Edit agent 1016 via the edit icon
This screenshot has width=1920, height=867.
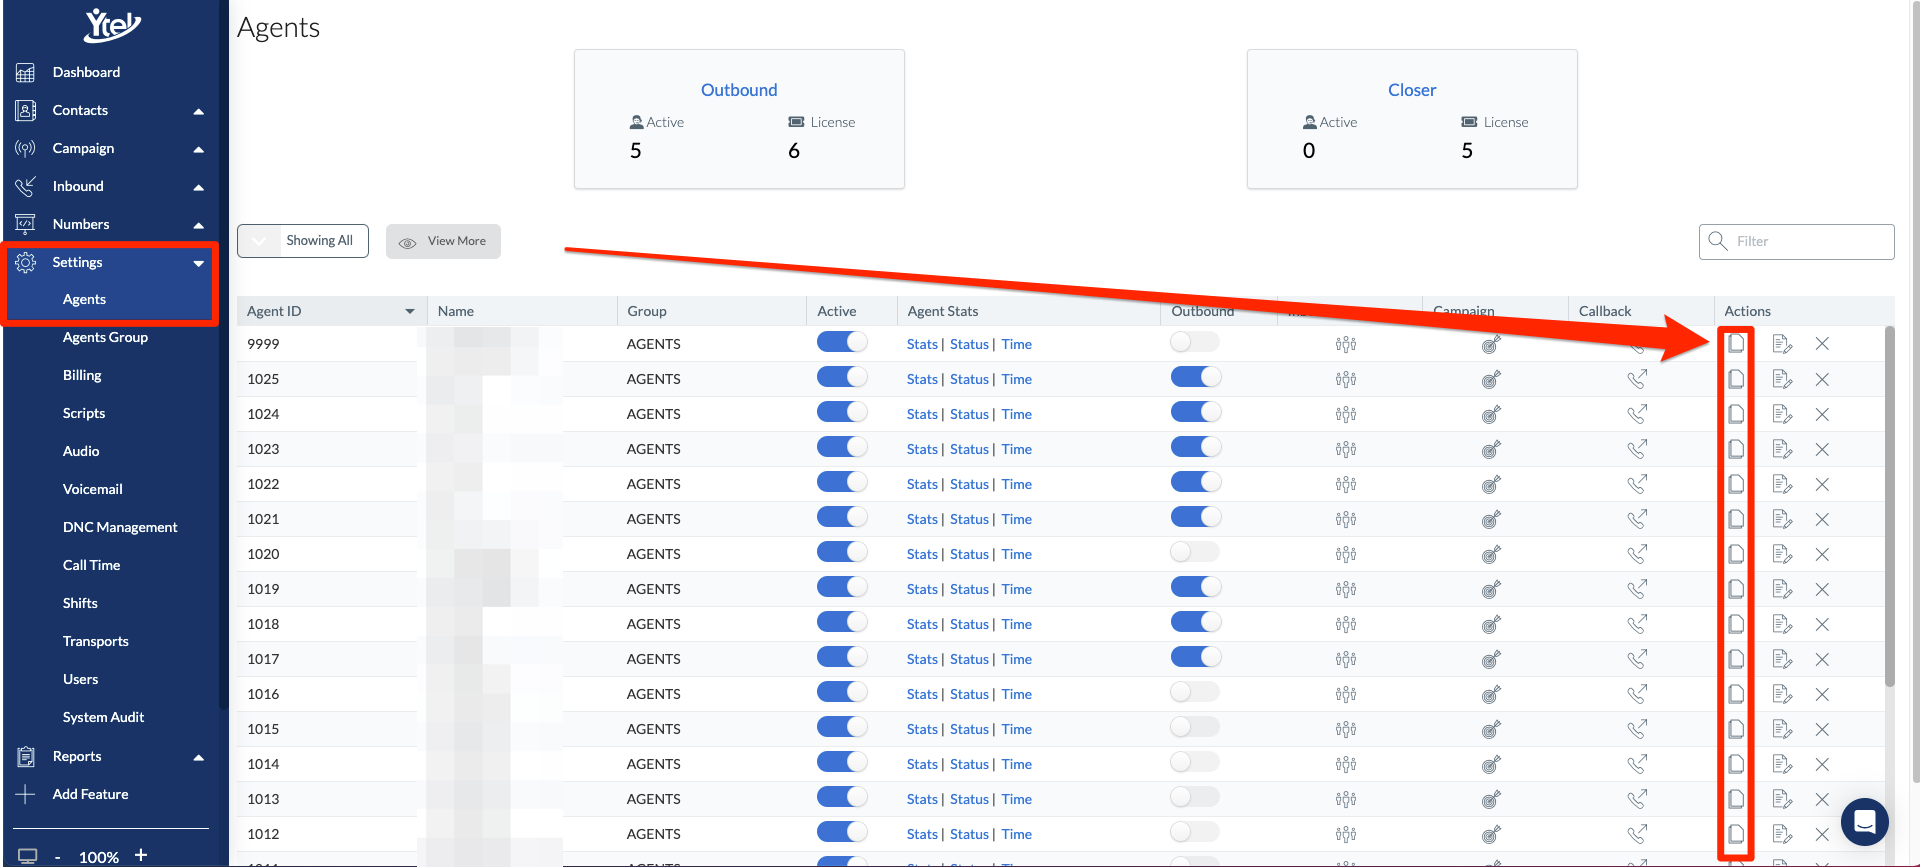(1782, 694)
